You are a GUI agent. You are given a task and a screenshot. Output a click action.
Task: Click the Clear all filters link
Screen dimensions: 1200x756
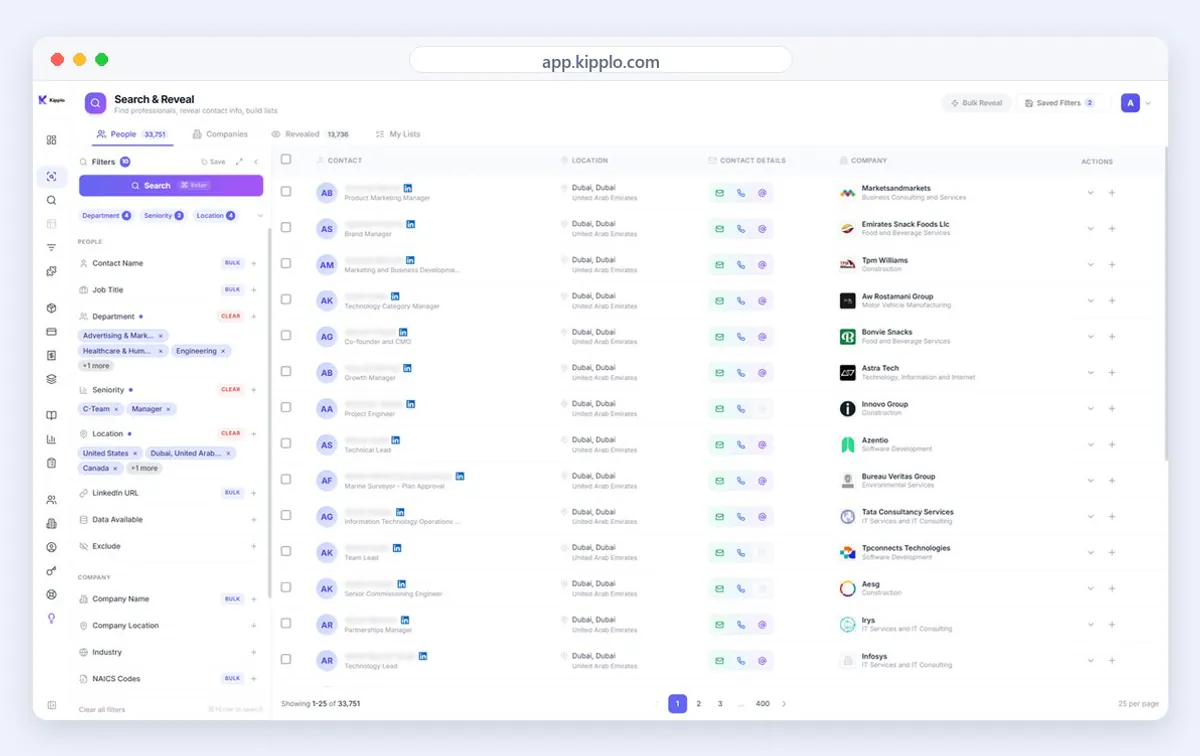pos(102,710)
